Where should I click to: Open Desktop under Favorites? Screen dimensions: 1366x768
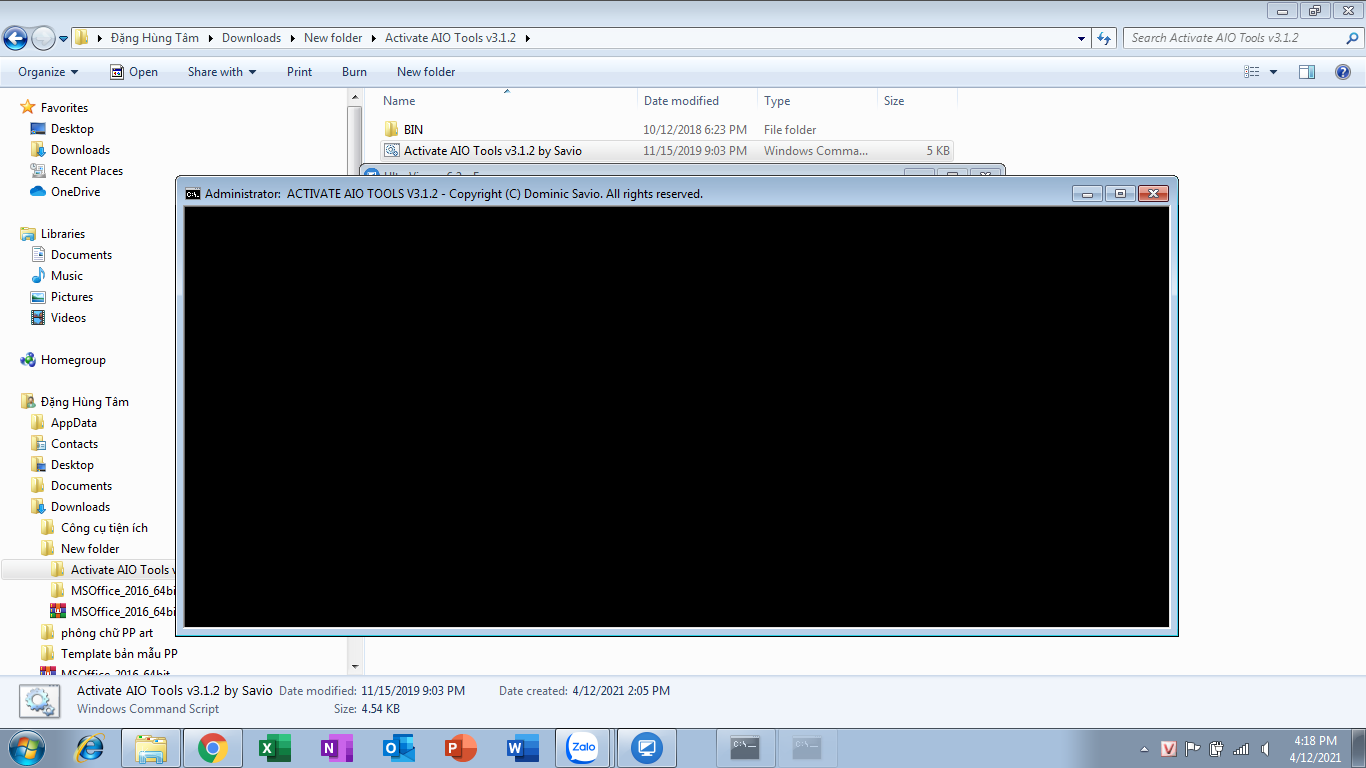point(72,129)
